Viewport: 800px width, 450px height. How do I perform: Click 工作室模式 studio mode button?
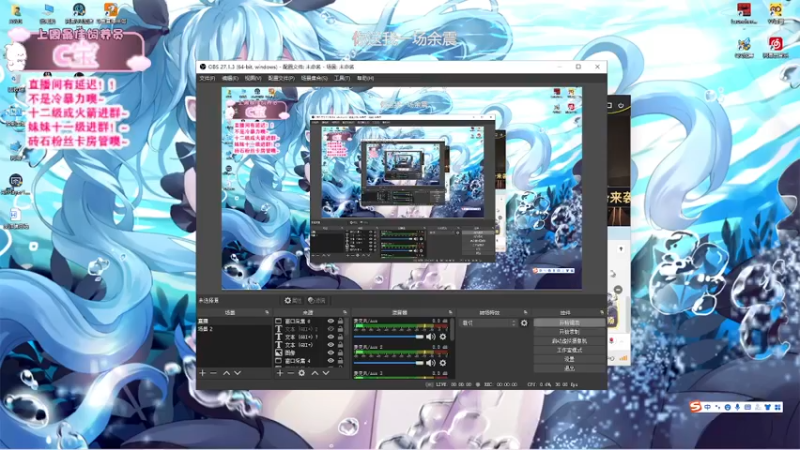569,350
